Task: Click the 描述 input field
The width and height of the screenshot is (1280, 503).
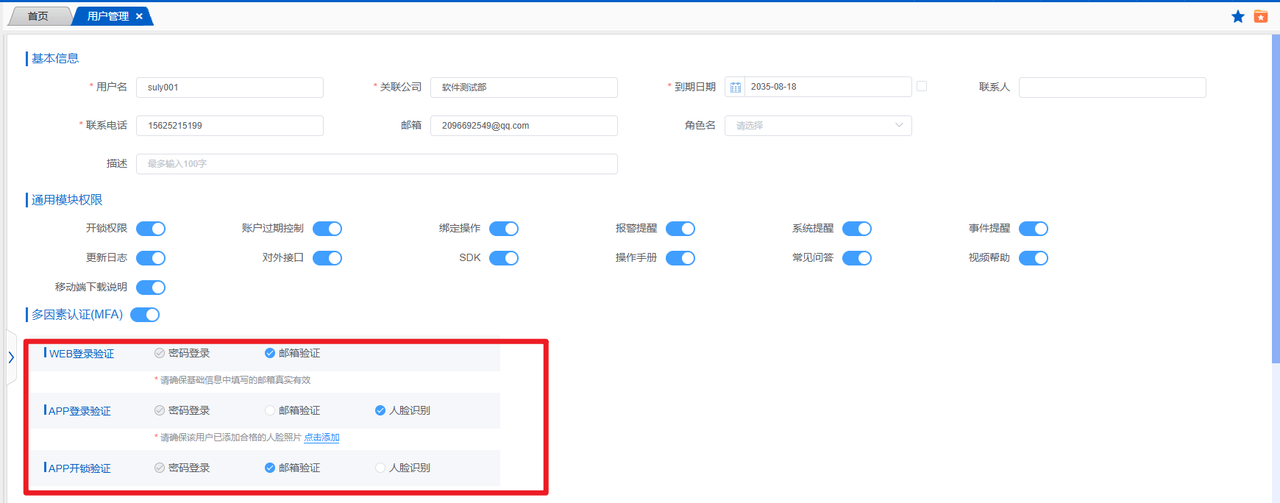Action: (x=377, y=164)
